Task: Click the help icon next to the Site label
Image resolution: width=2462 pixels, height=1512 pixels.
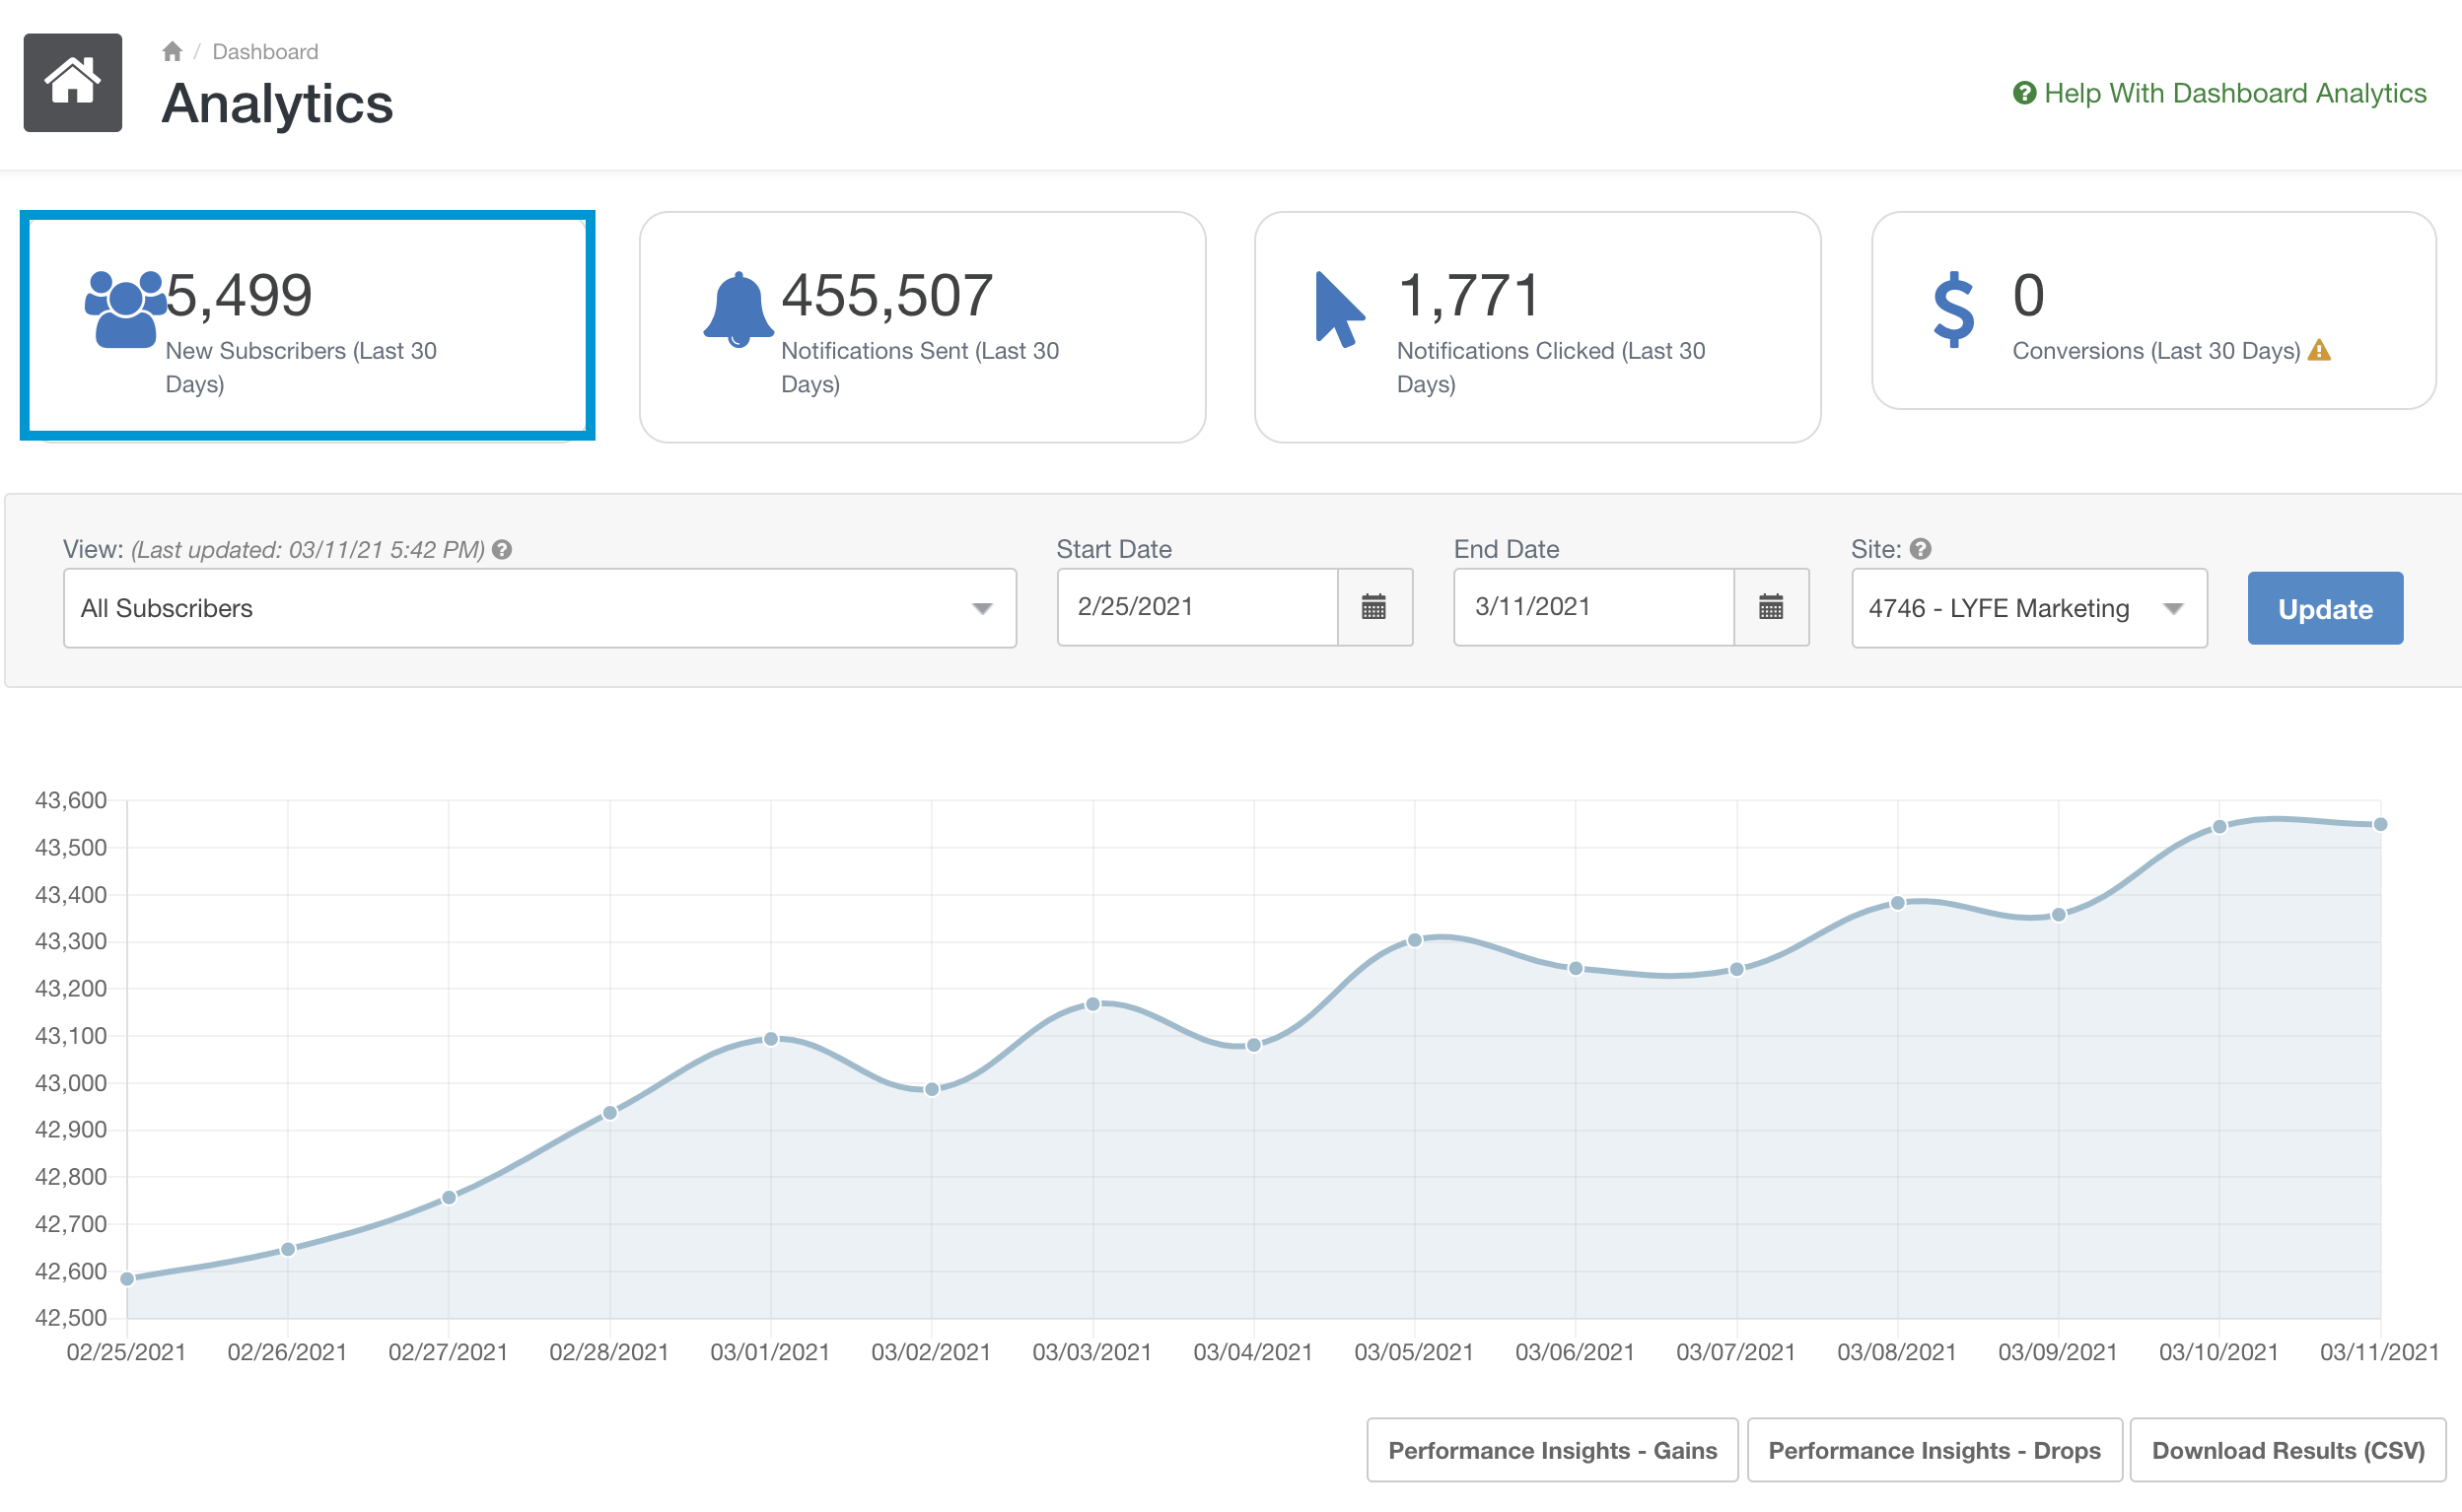Action: tap(1920, 548)
